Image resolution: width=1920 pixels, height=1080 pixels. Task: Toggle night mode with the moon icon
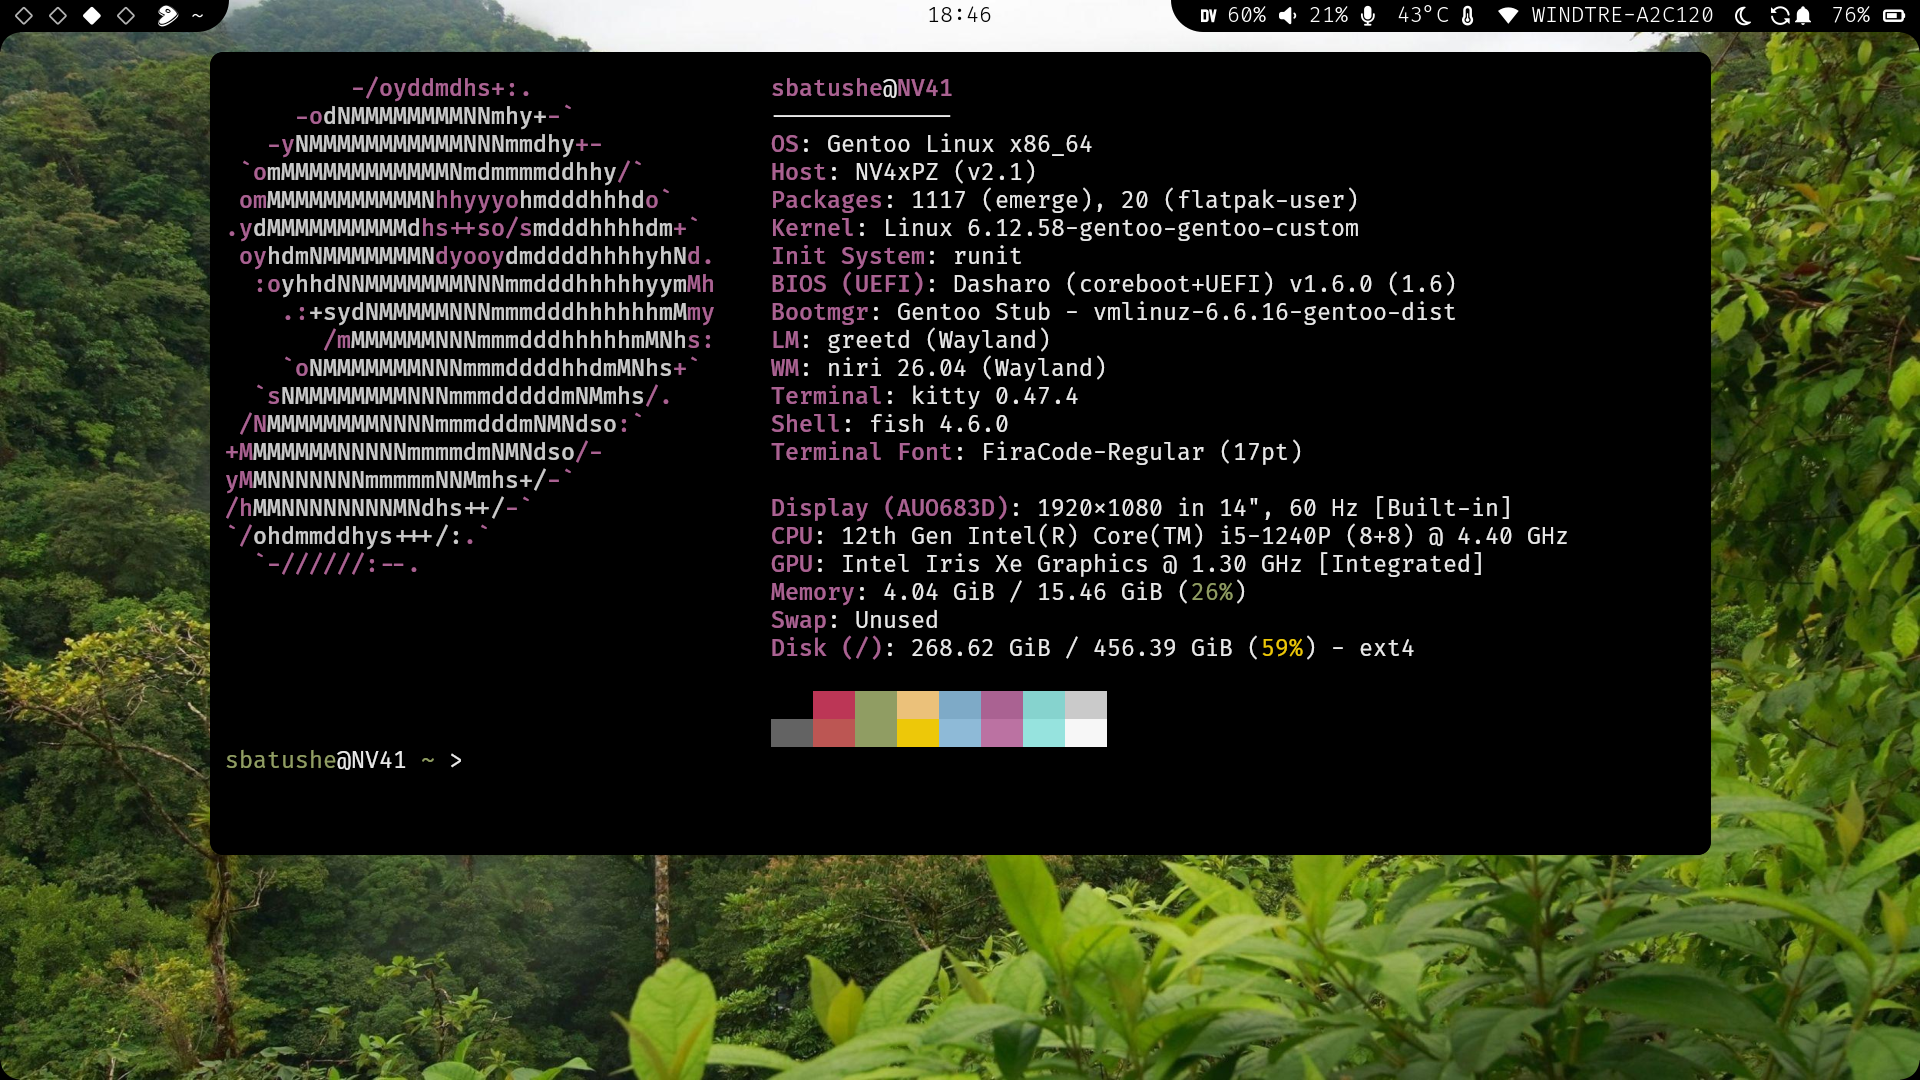pyautogui.click(x=1743, y=15)
